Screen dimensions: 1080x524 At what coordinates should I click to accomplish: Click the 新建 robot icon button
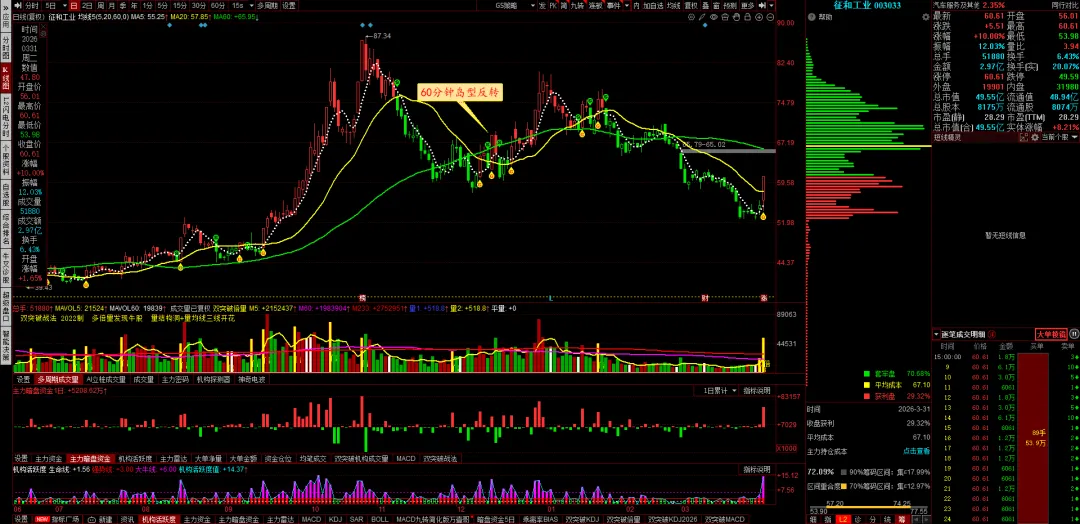tap(100, 519)
